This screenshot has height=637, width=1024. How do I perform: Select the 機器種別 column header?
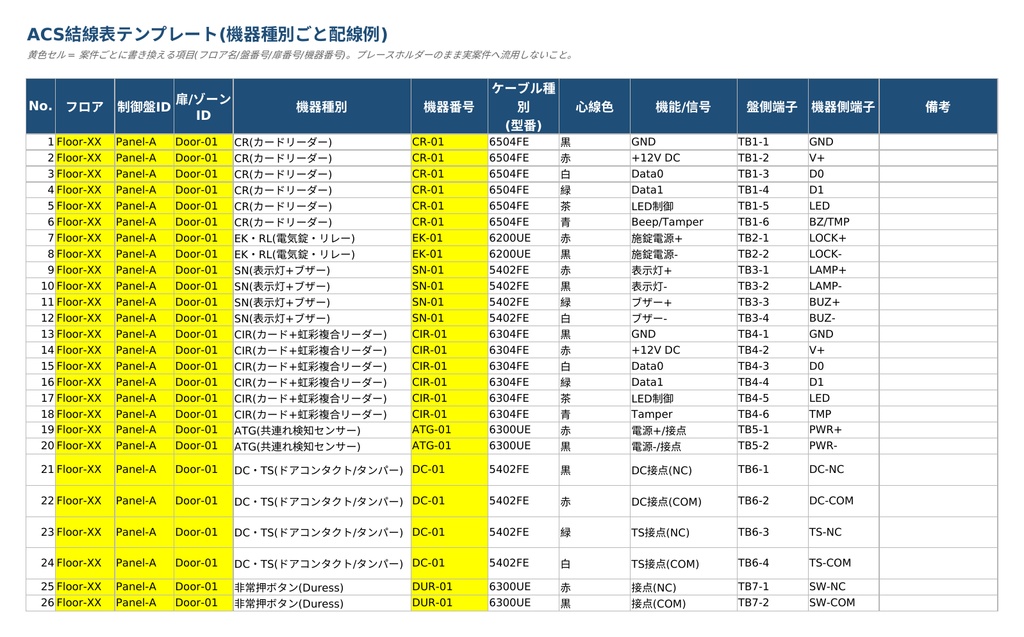(322, 106)
